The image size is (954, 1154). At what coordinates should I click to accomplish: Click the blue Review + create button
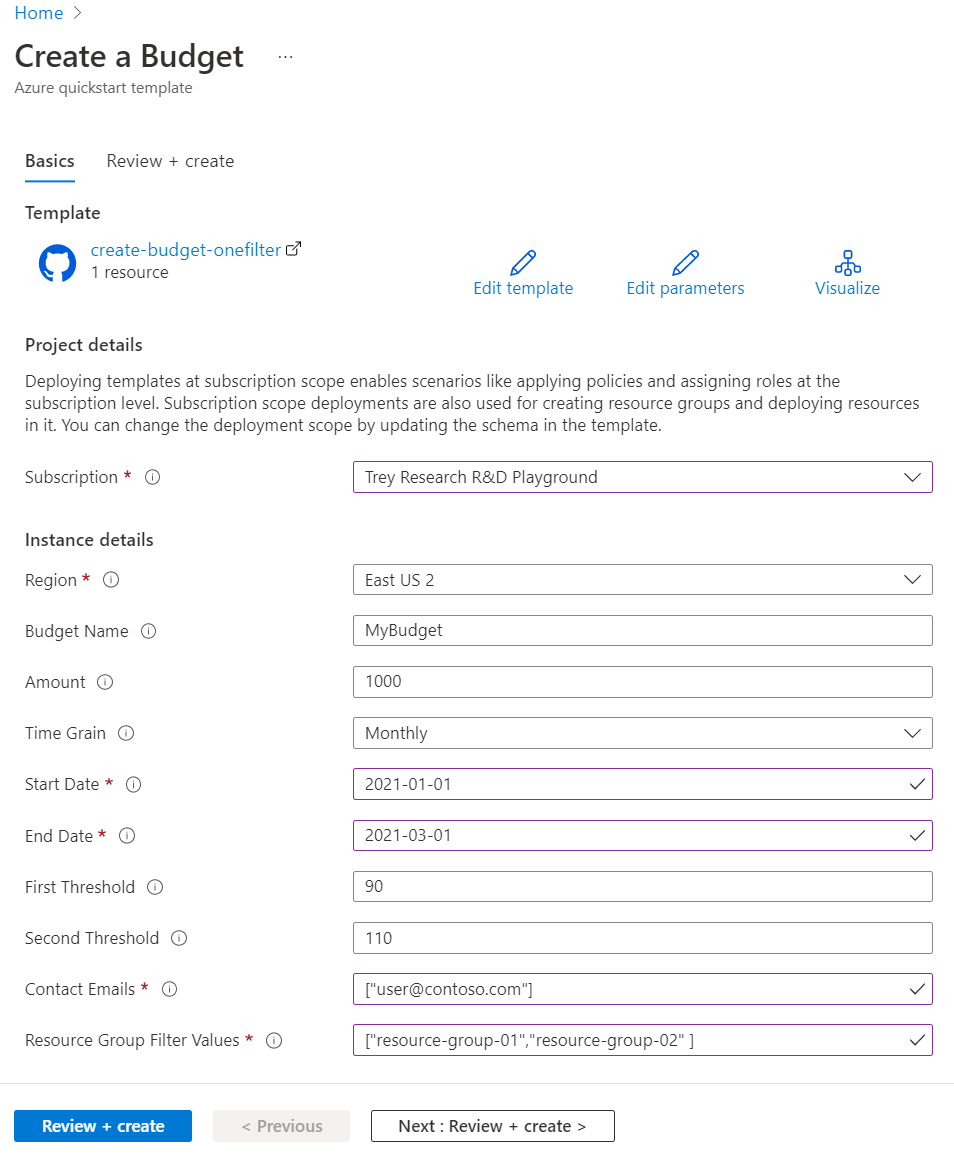coord(103,1126)
